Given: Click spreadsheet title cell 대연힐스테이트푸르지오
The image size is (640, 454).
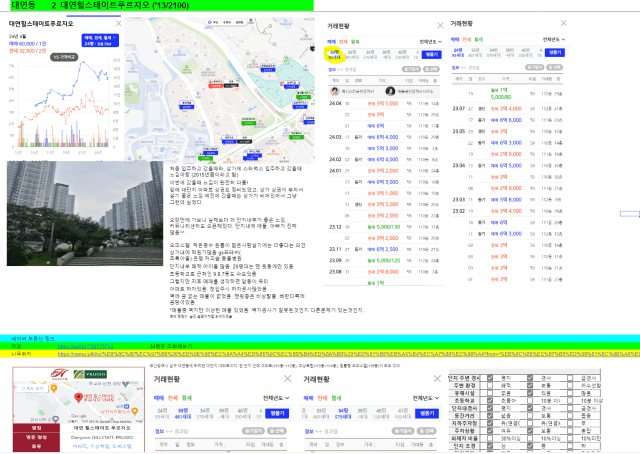Looking at the screenshot, I should (x=124, y=5).
